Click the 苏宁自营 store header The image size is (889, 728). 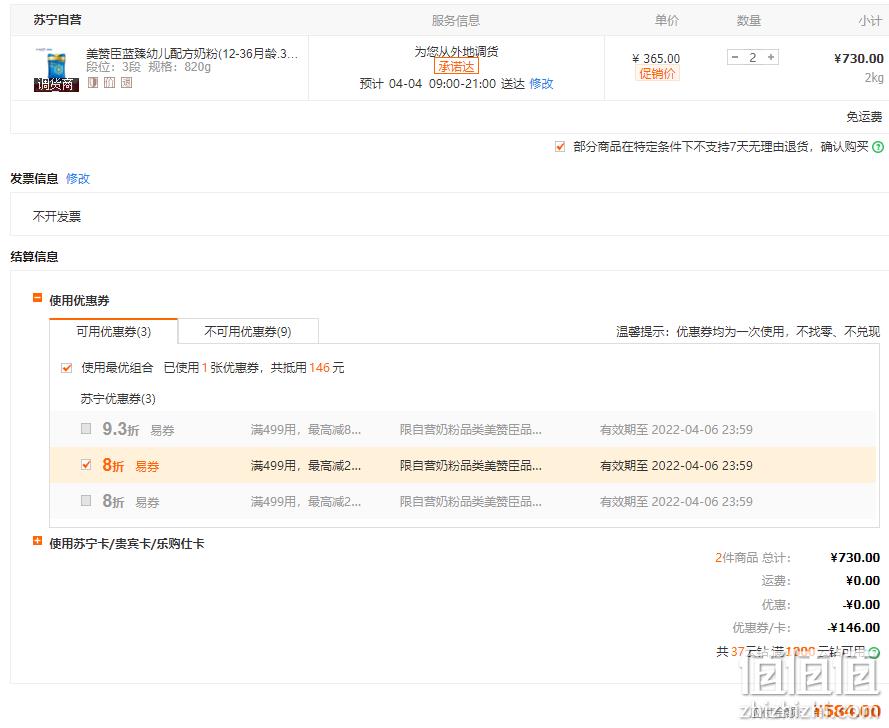pyautogui.click(x=57, y=20)
